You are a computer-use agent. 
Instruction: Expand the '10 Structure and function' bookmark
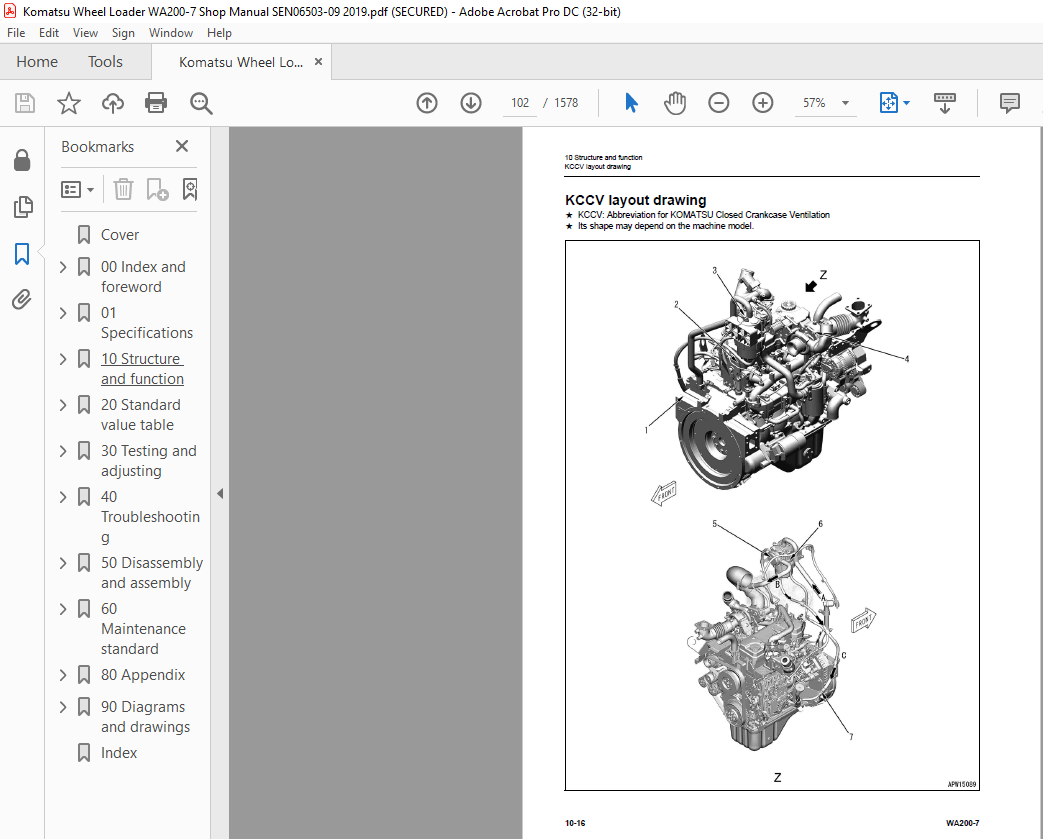click(63, 359)
